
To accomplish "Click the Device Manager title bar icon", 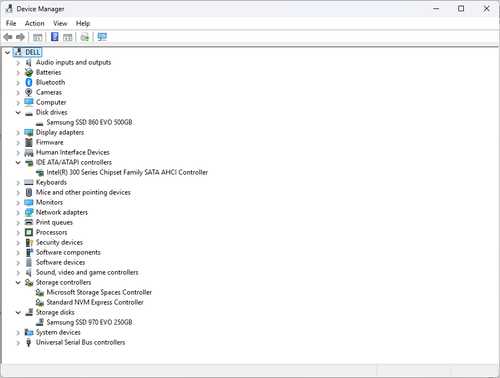I will (9, 9).
